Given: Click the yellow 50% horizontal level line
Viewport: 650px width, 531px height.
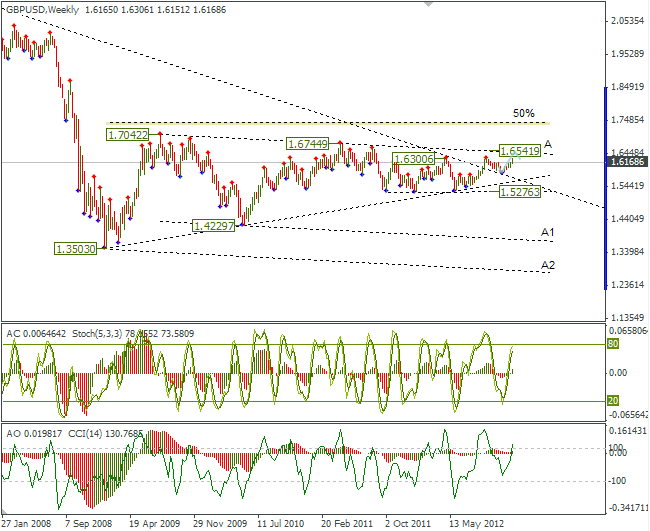Looking at the screenshot, I should [x=327, y=123].
